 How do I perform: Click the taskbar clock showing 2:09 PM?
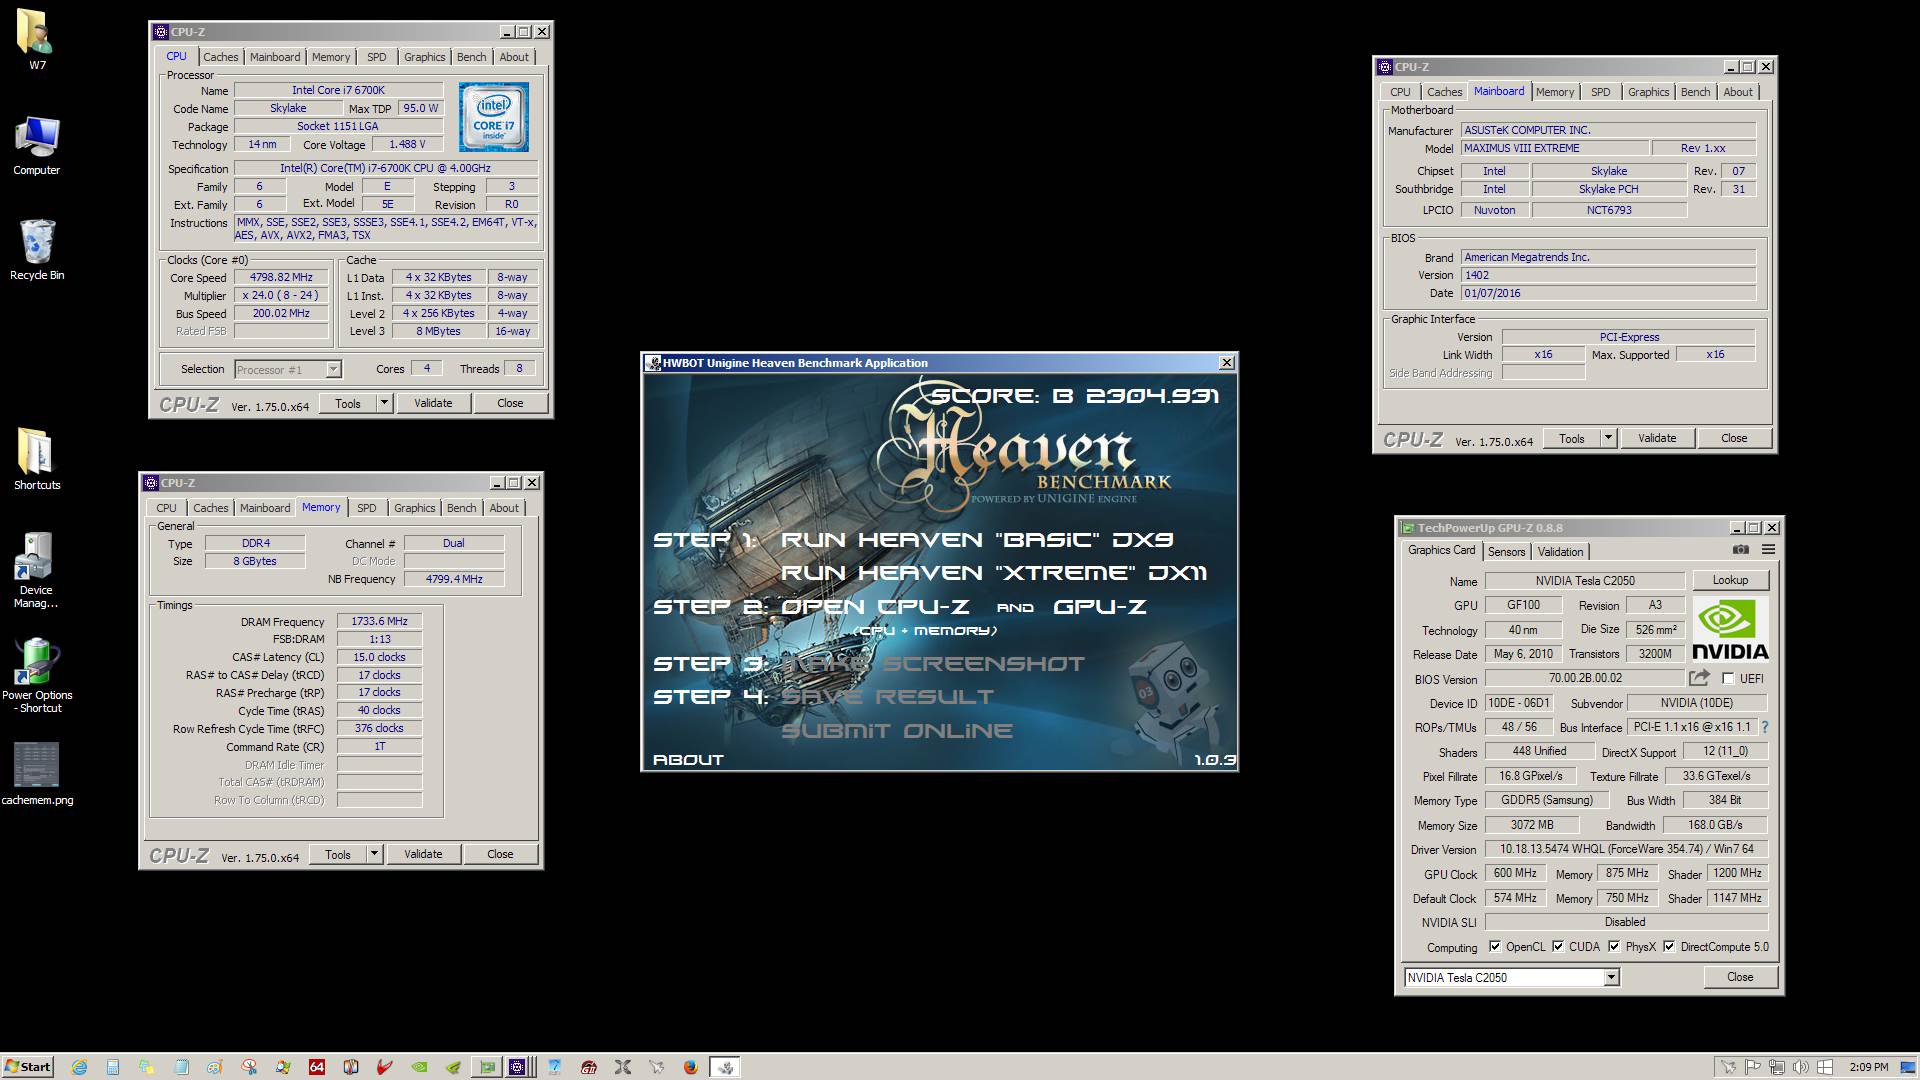[x=1868, y=1067]
